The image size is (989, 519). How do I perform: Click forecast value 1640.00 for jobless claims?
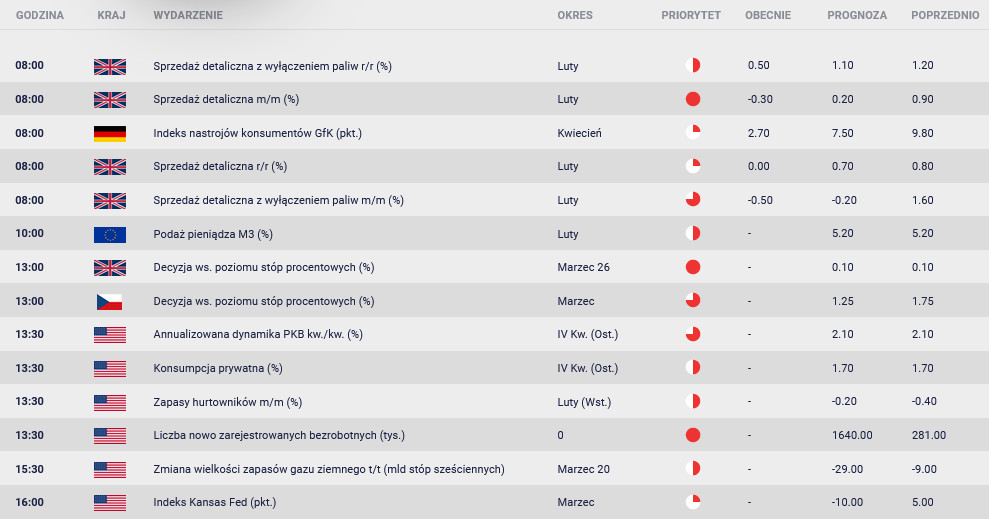click(x=852, y=435)
